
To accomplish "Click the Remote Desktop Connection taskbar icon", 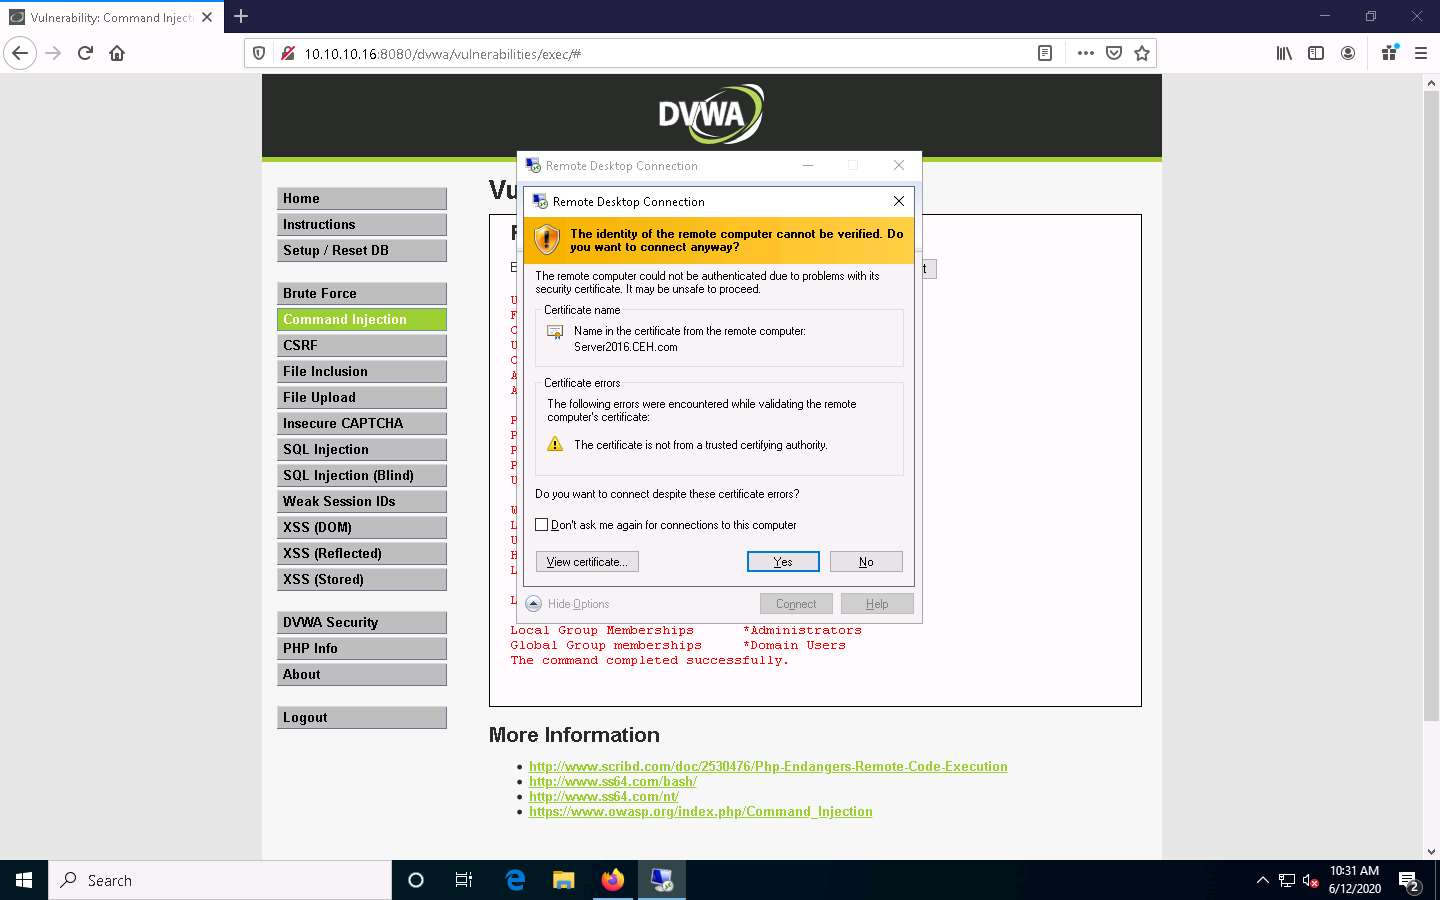I will tap(662, 880).
